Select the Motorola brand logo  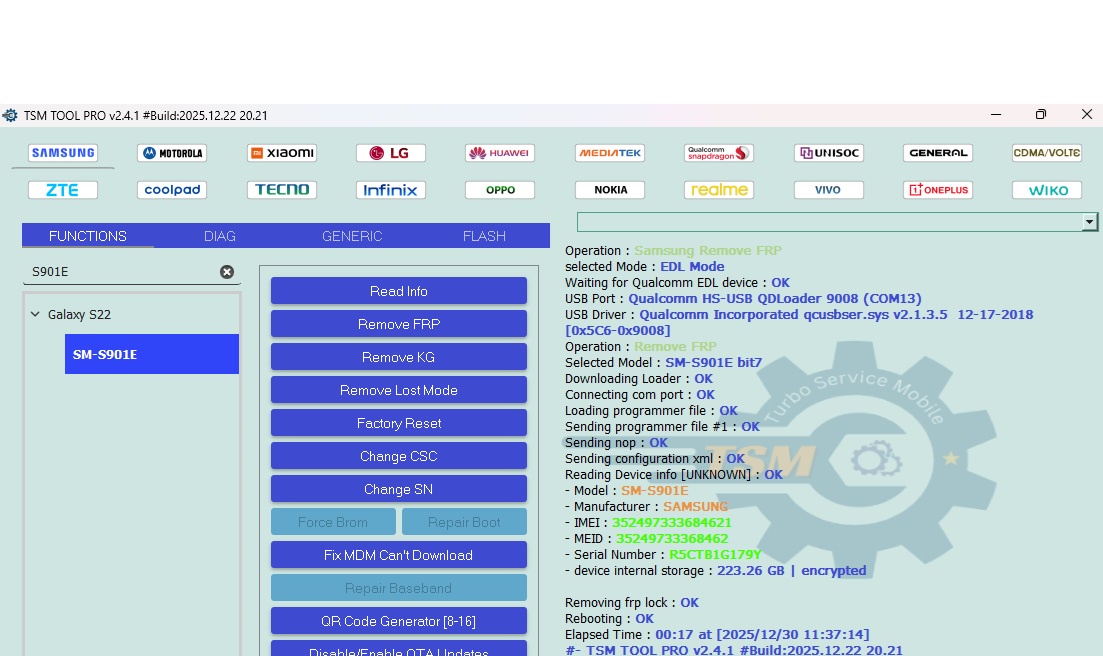click(172, 153)
